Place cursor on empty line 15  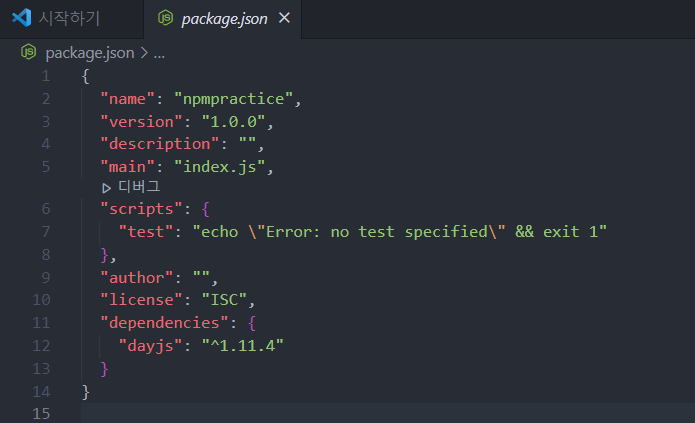388,414
